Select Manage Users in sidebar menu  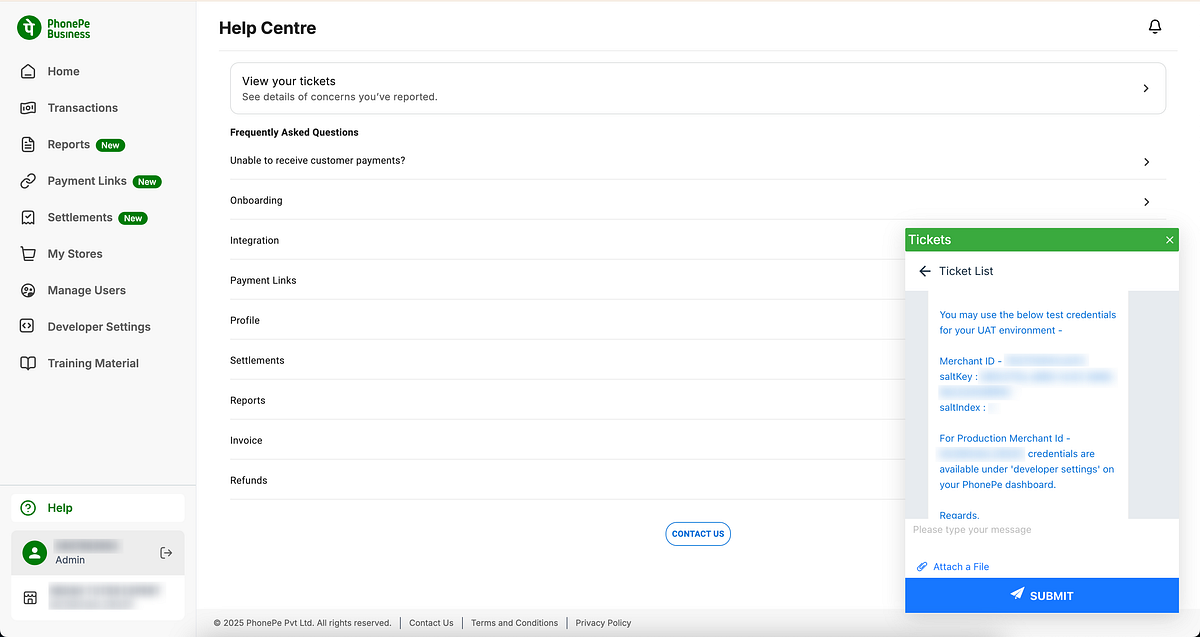coord(87,290)
